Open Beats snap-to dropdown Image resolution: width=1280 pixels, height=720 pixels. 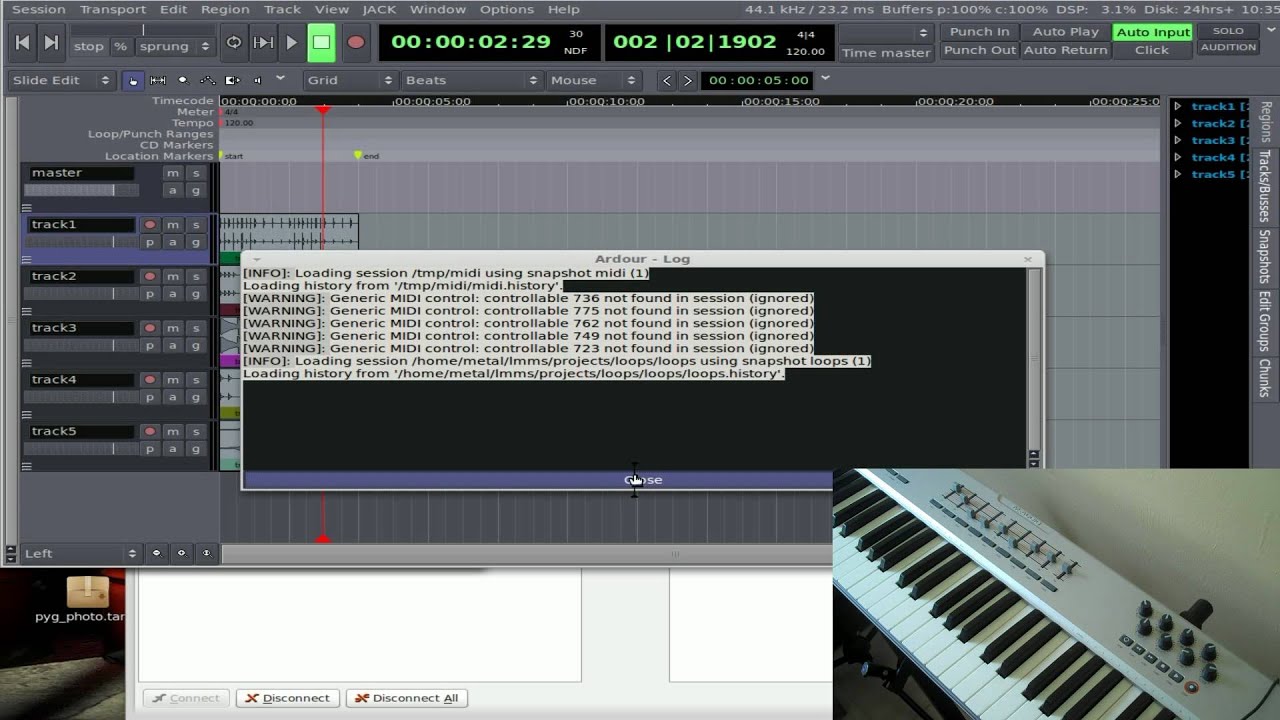472,80
